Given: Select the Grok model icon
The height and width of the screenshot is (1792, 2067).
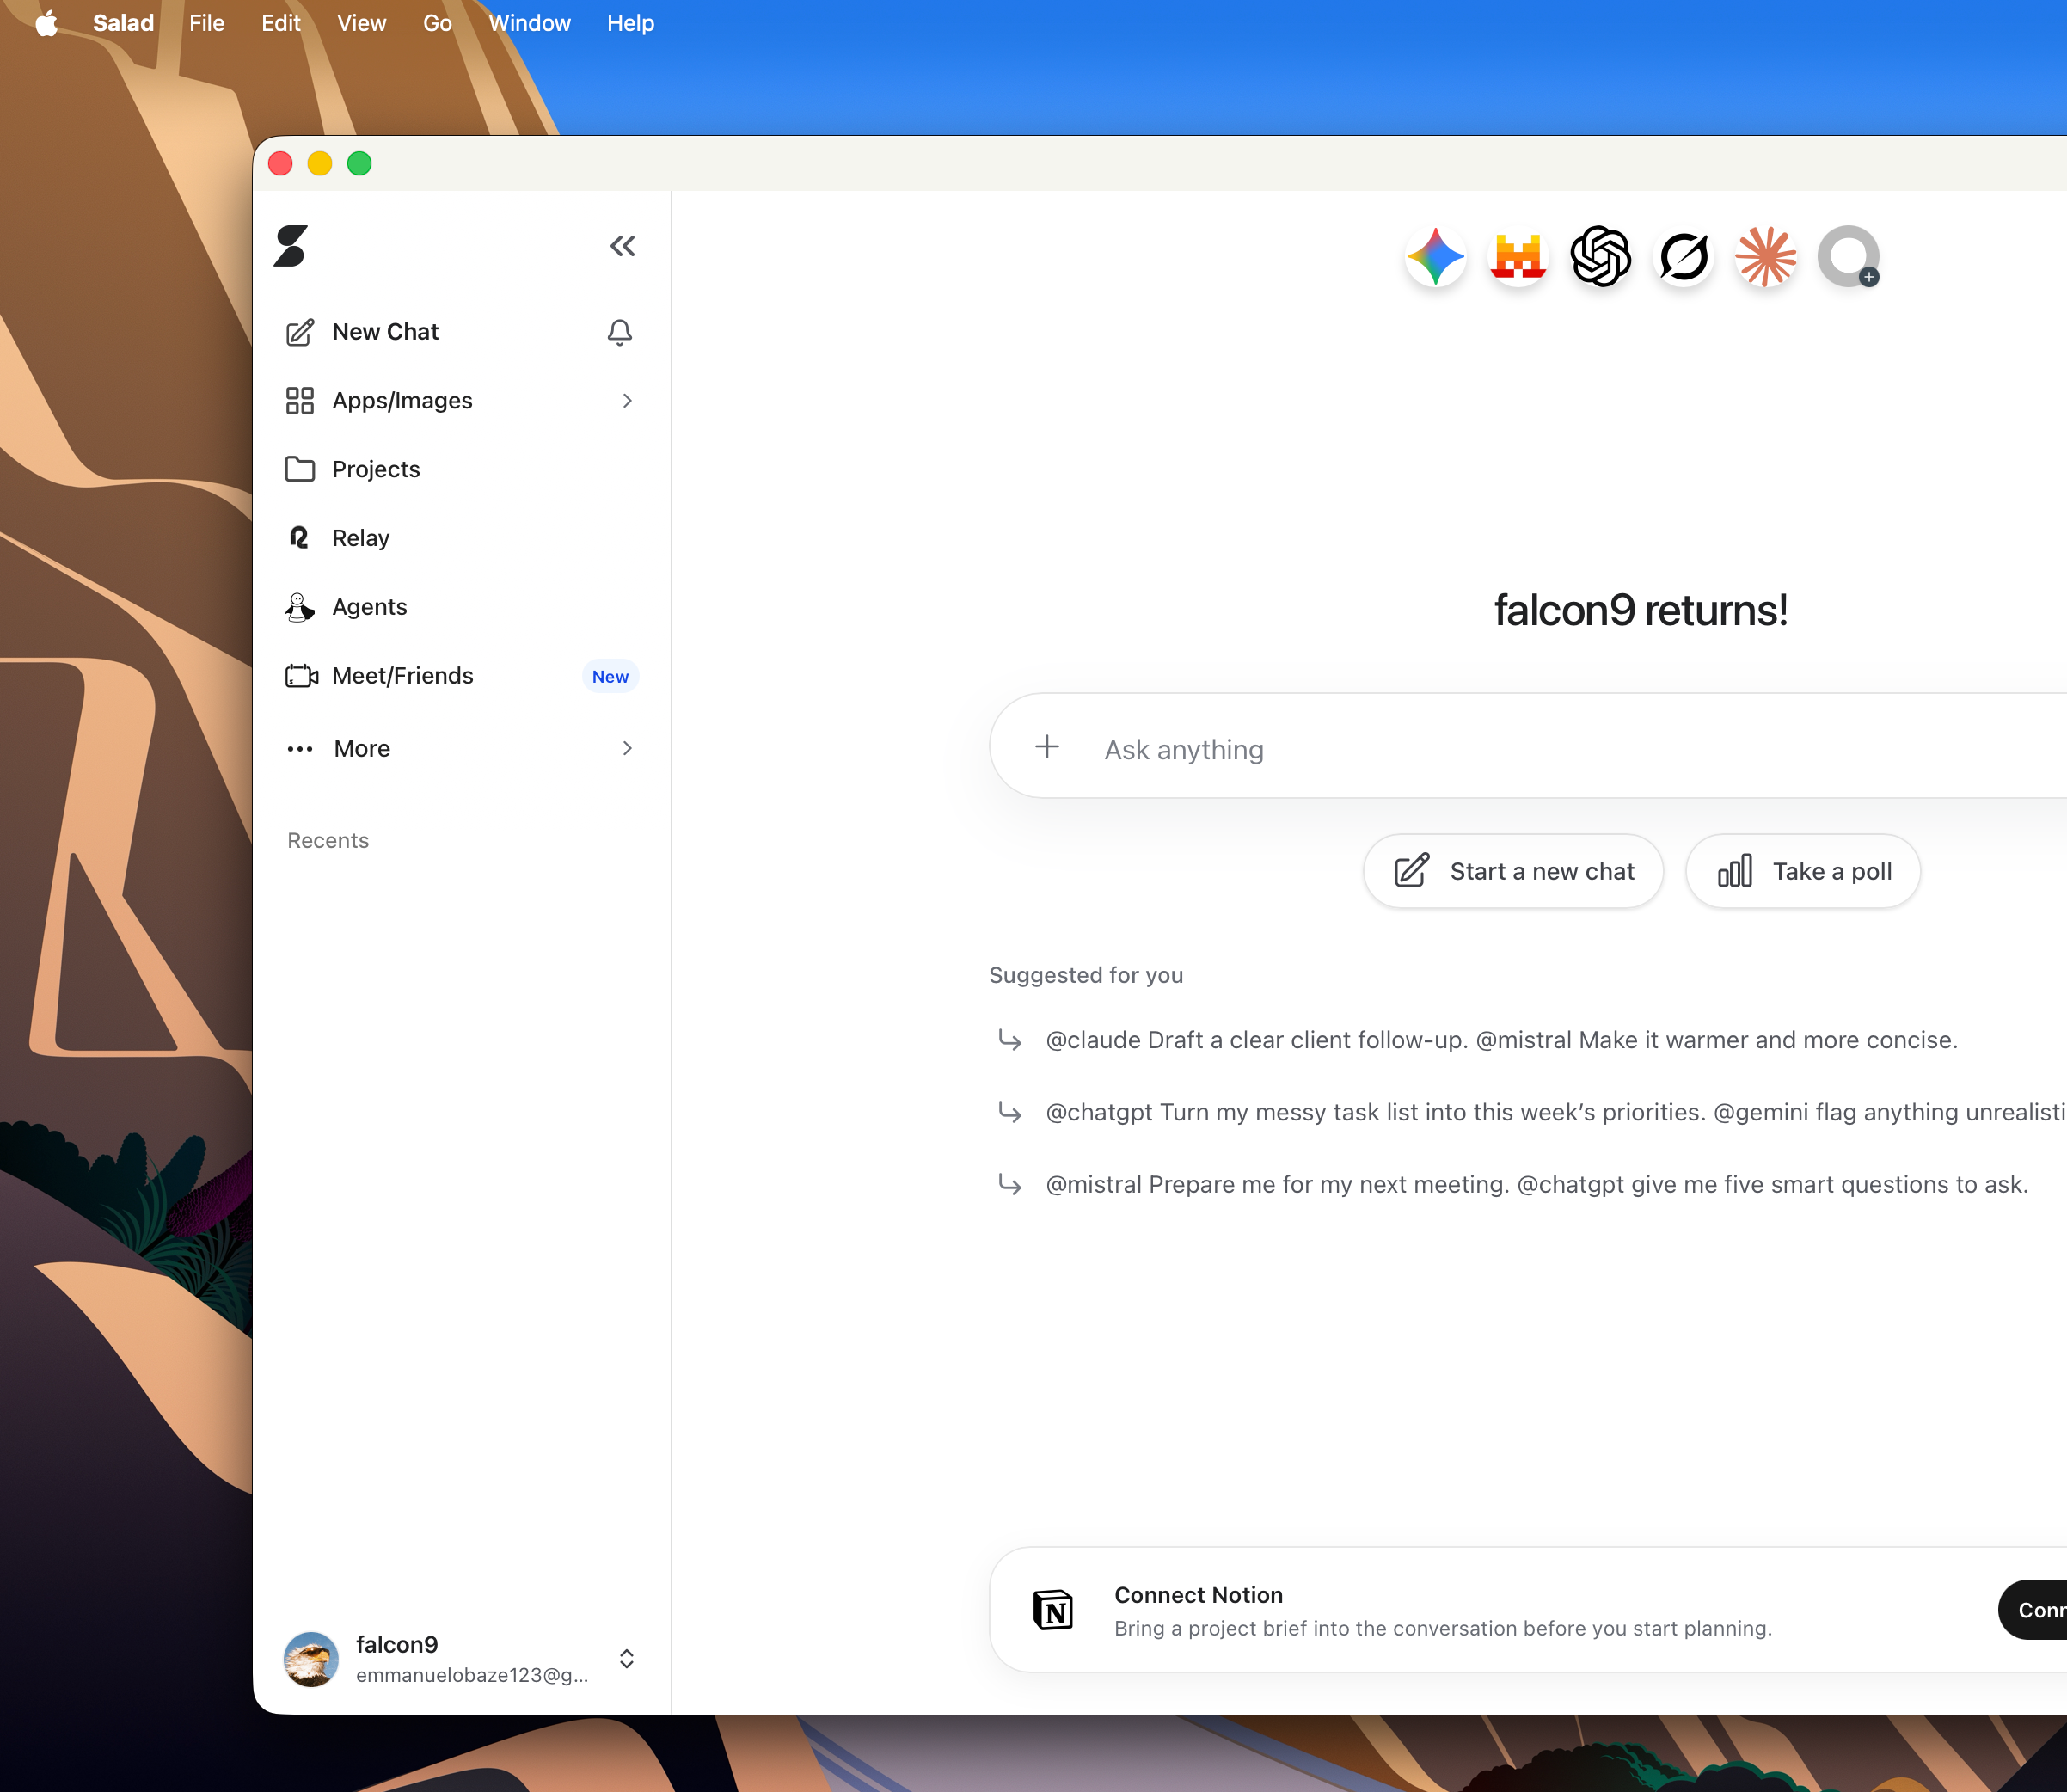Looking at the screenshot, I should tap(1684, 257).
